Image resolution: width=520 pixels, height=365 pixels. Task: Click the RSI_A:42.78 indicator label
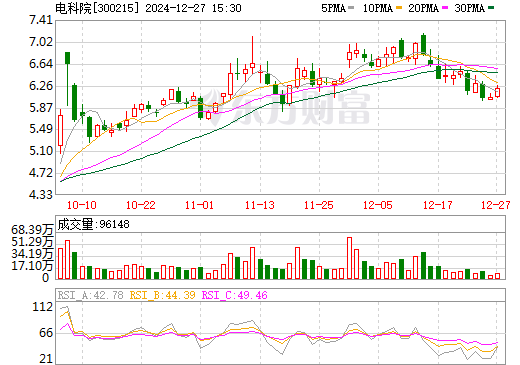point(91,295)
